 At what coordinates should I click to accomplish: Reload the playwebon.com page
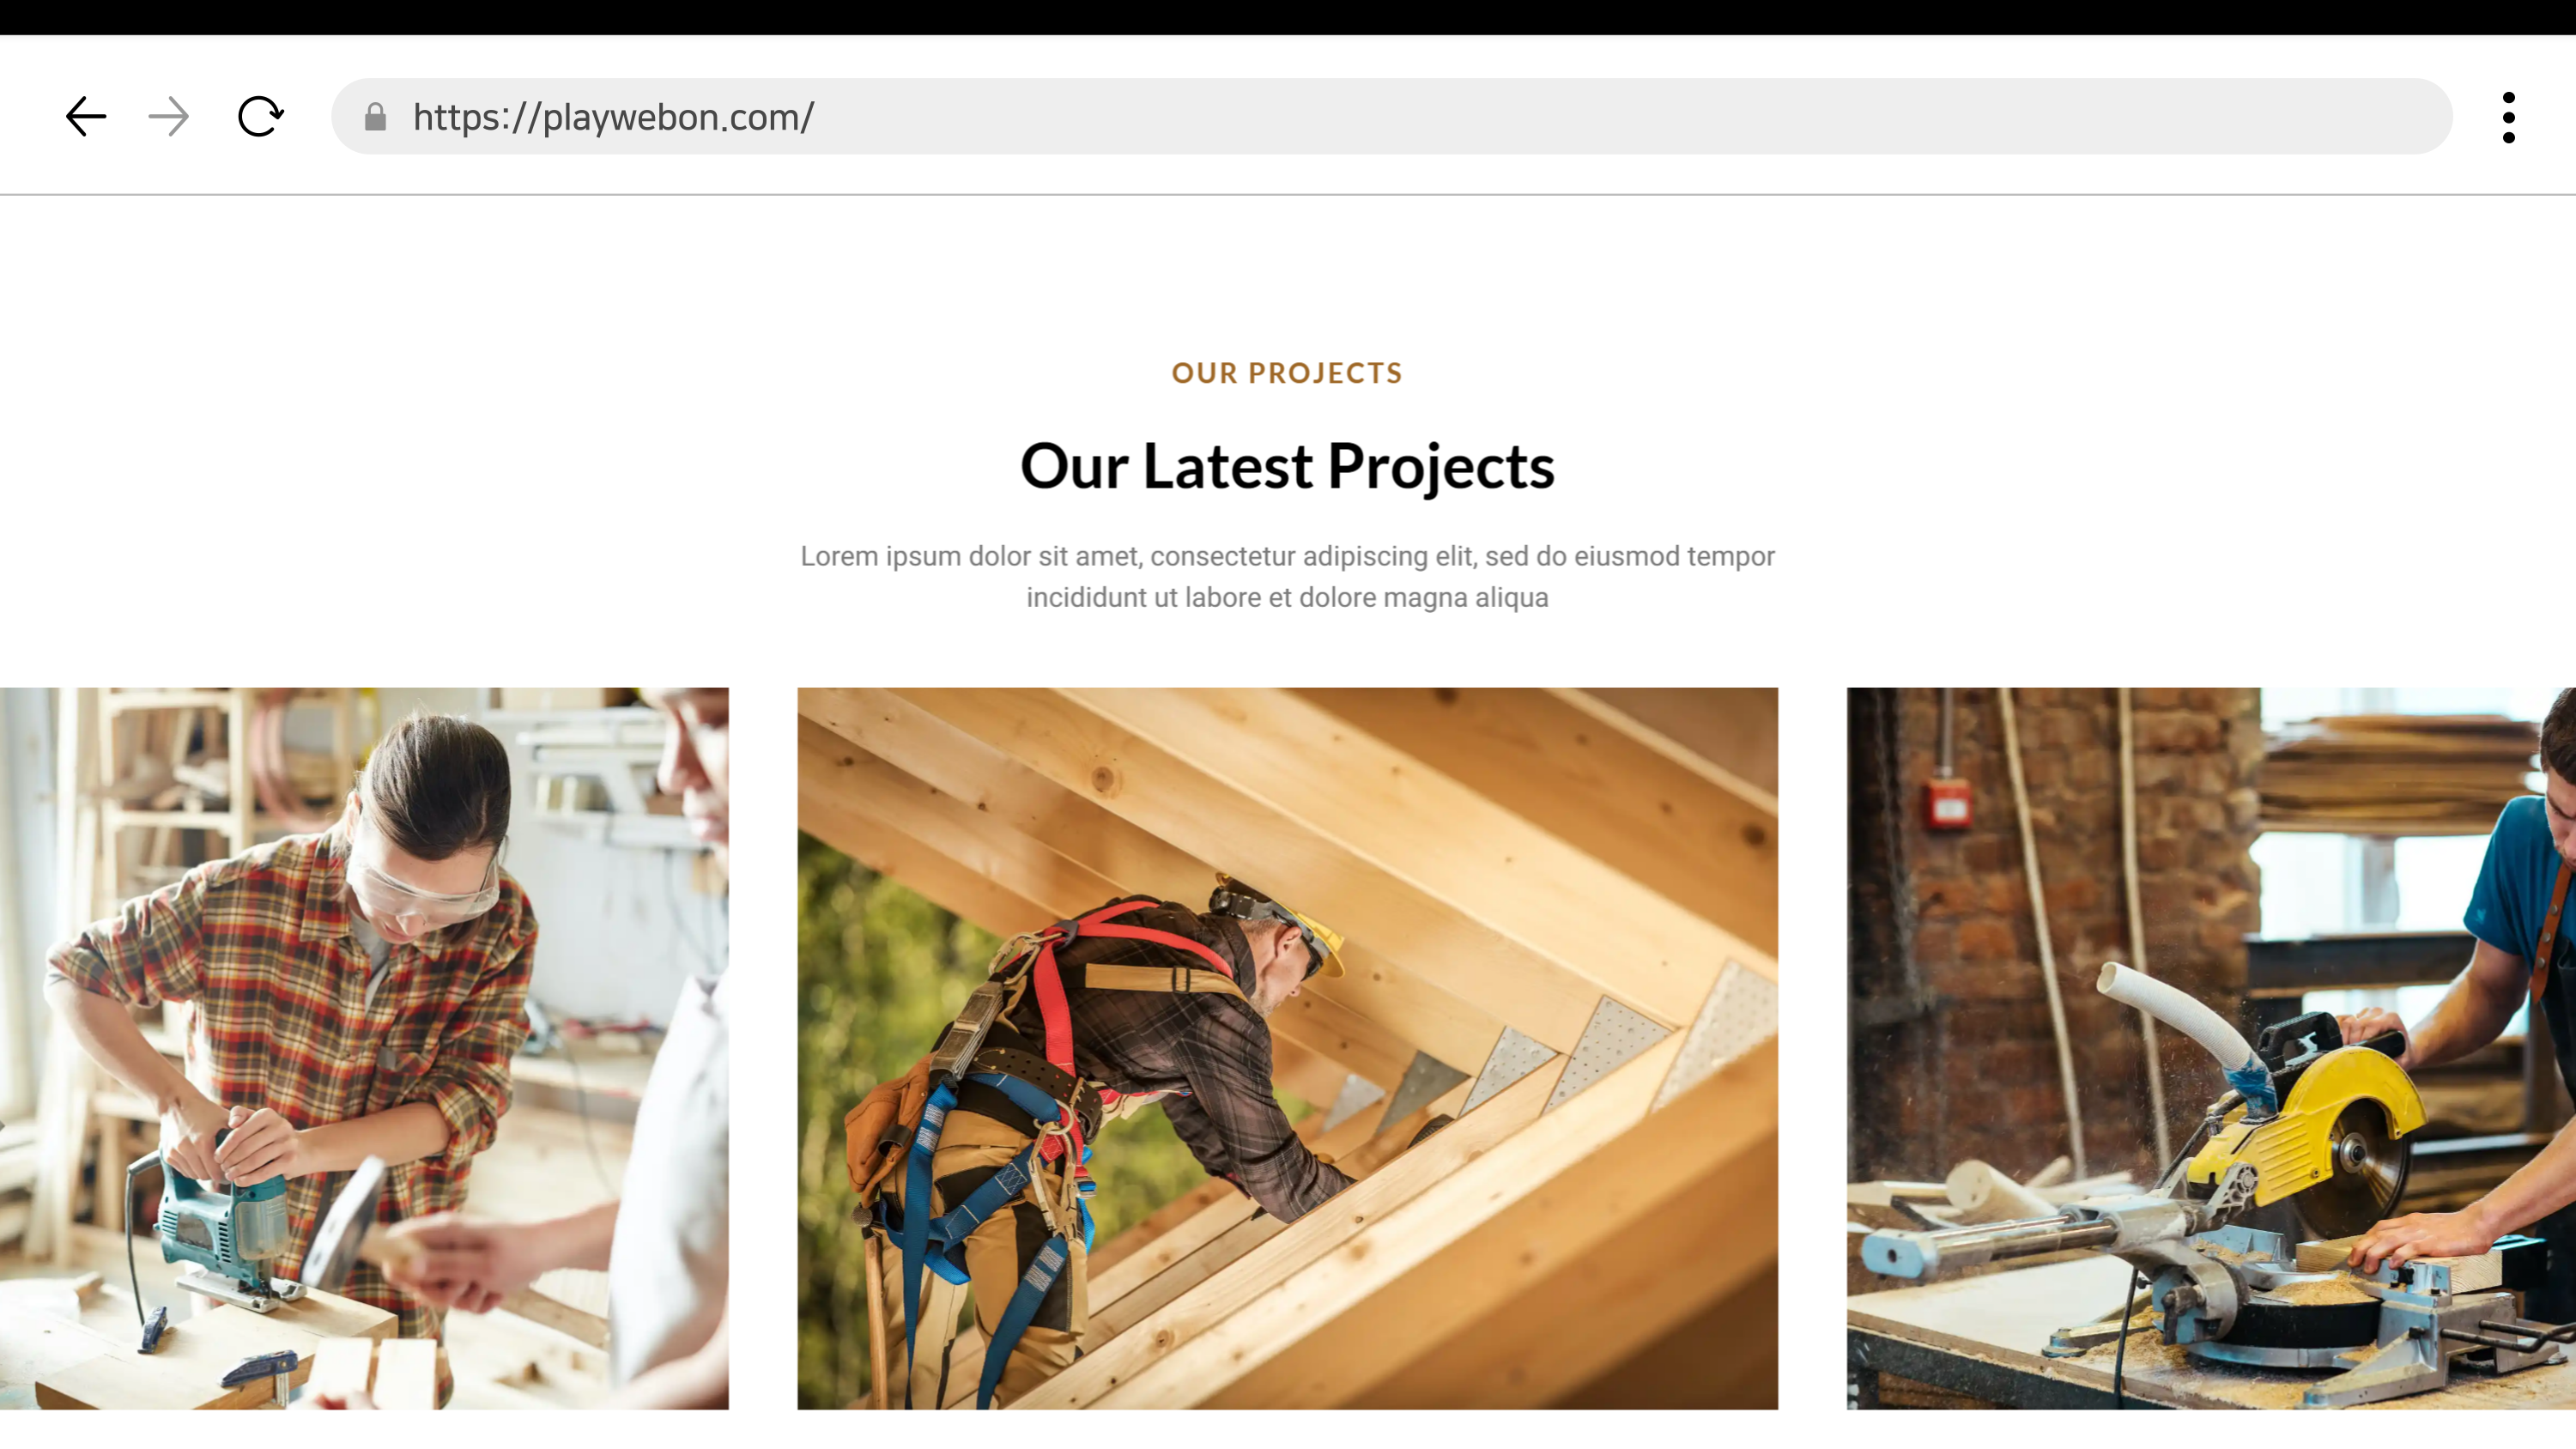point(260,117)
